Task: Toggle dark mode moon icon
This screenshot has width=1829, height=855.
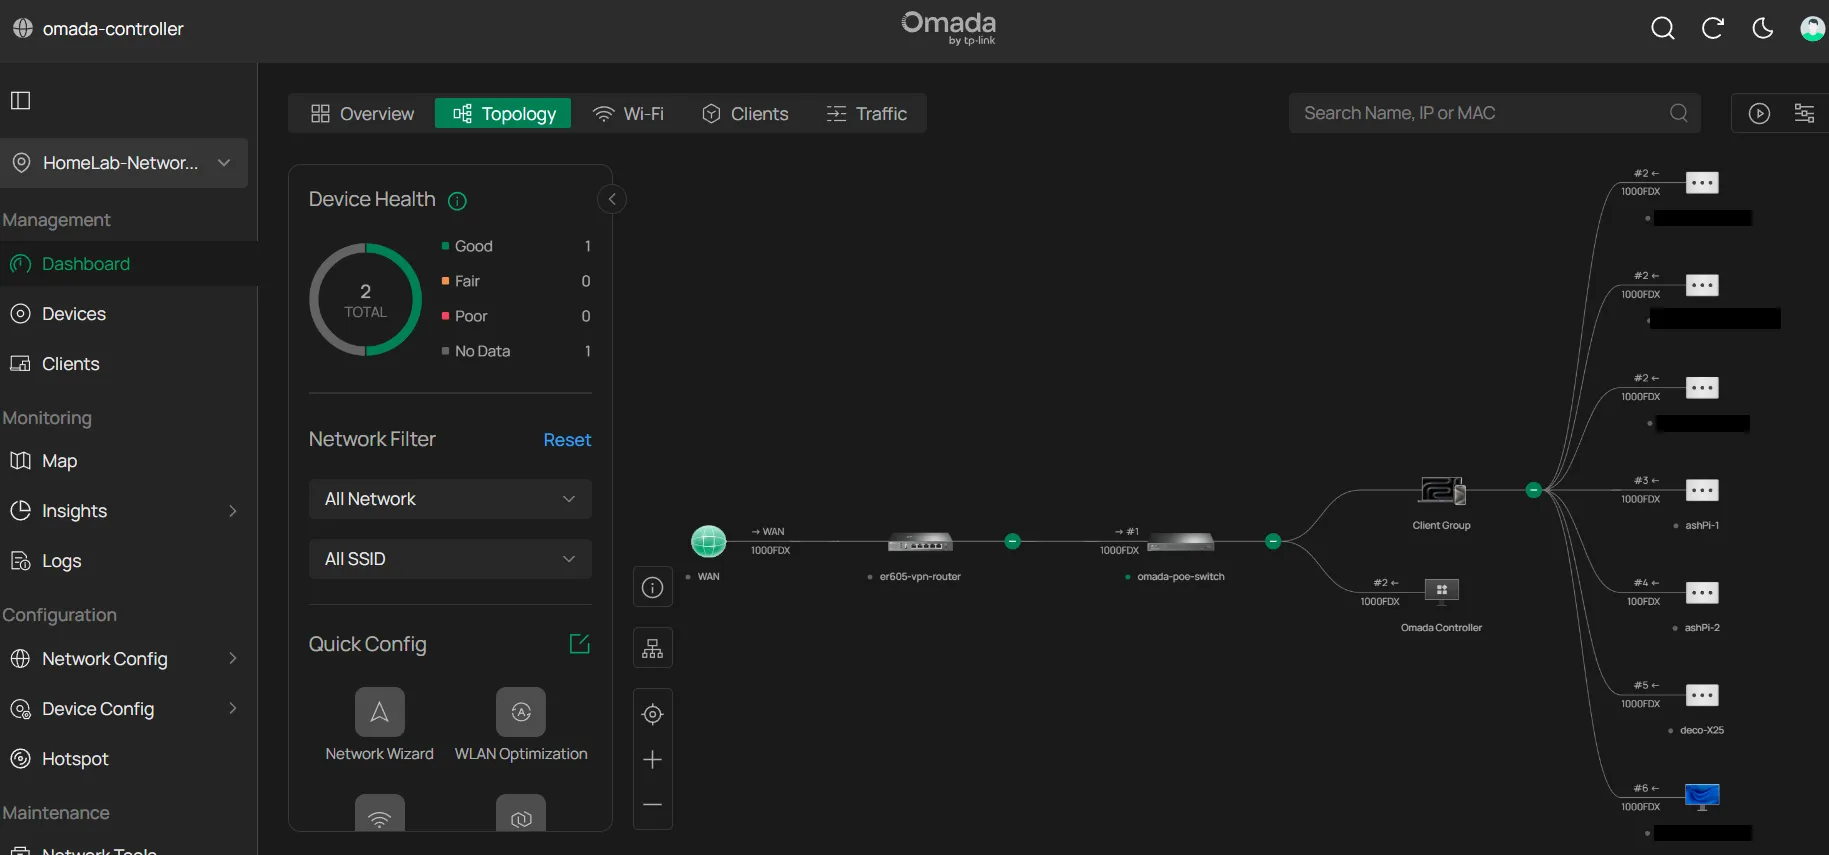Action: [x=1763, y=29]
